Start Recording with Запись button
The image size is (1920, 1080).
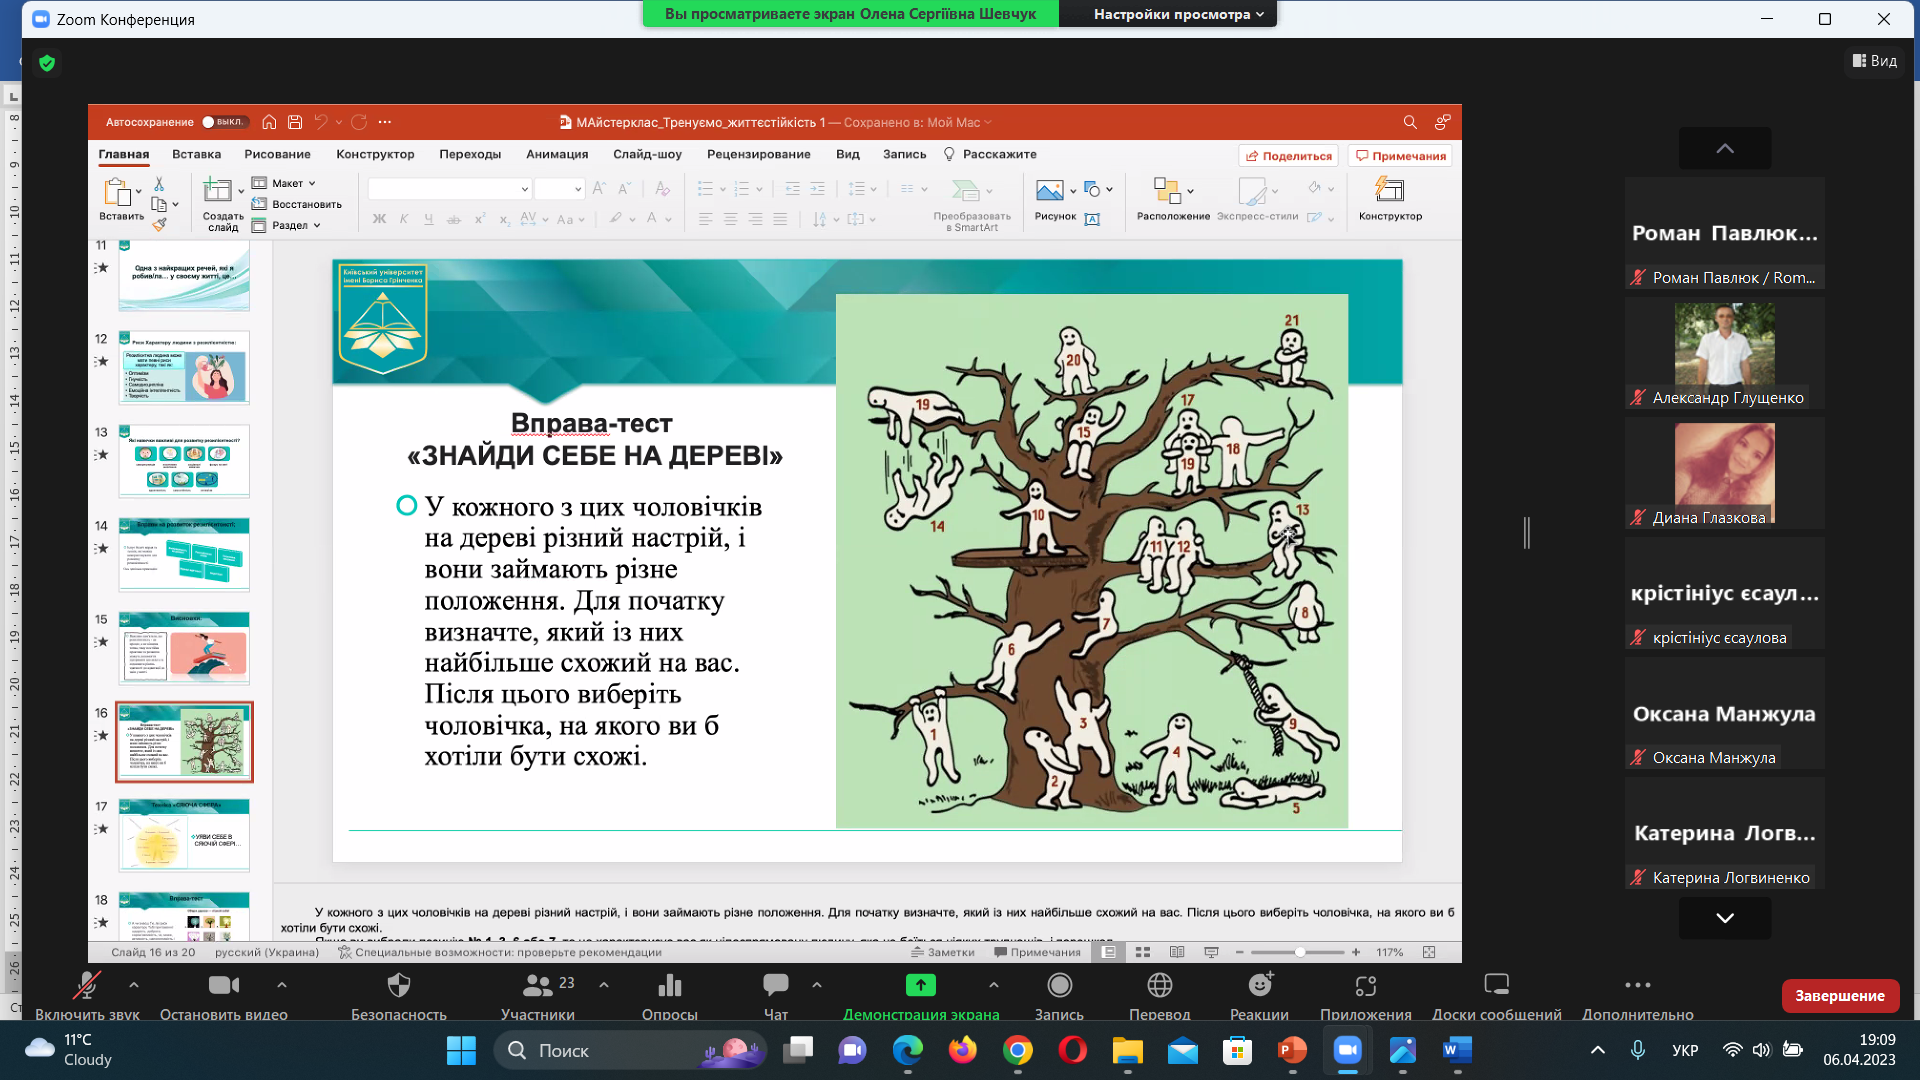click(1059, 987)
